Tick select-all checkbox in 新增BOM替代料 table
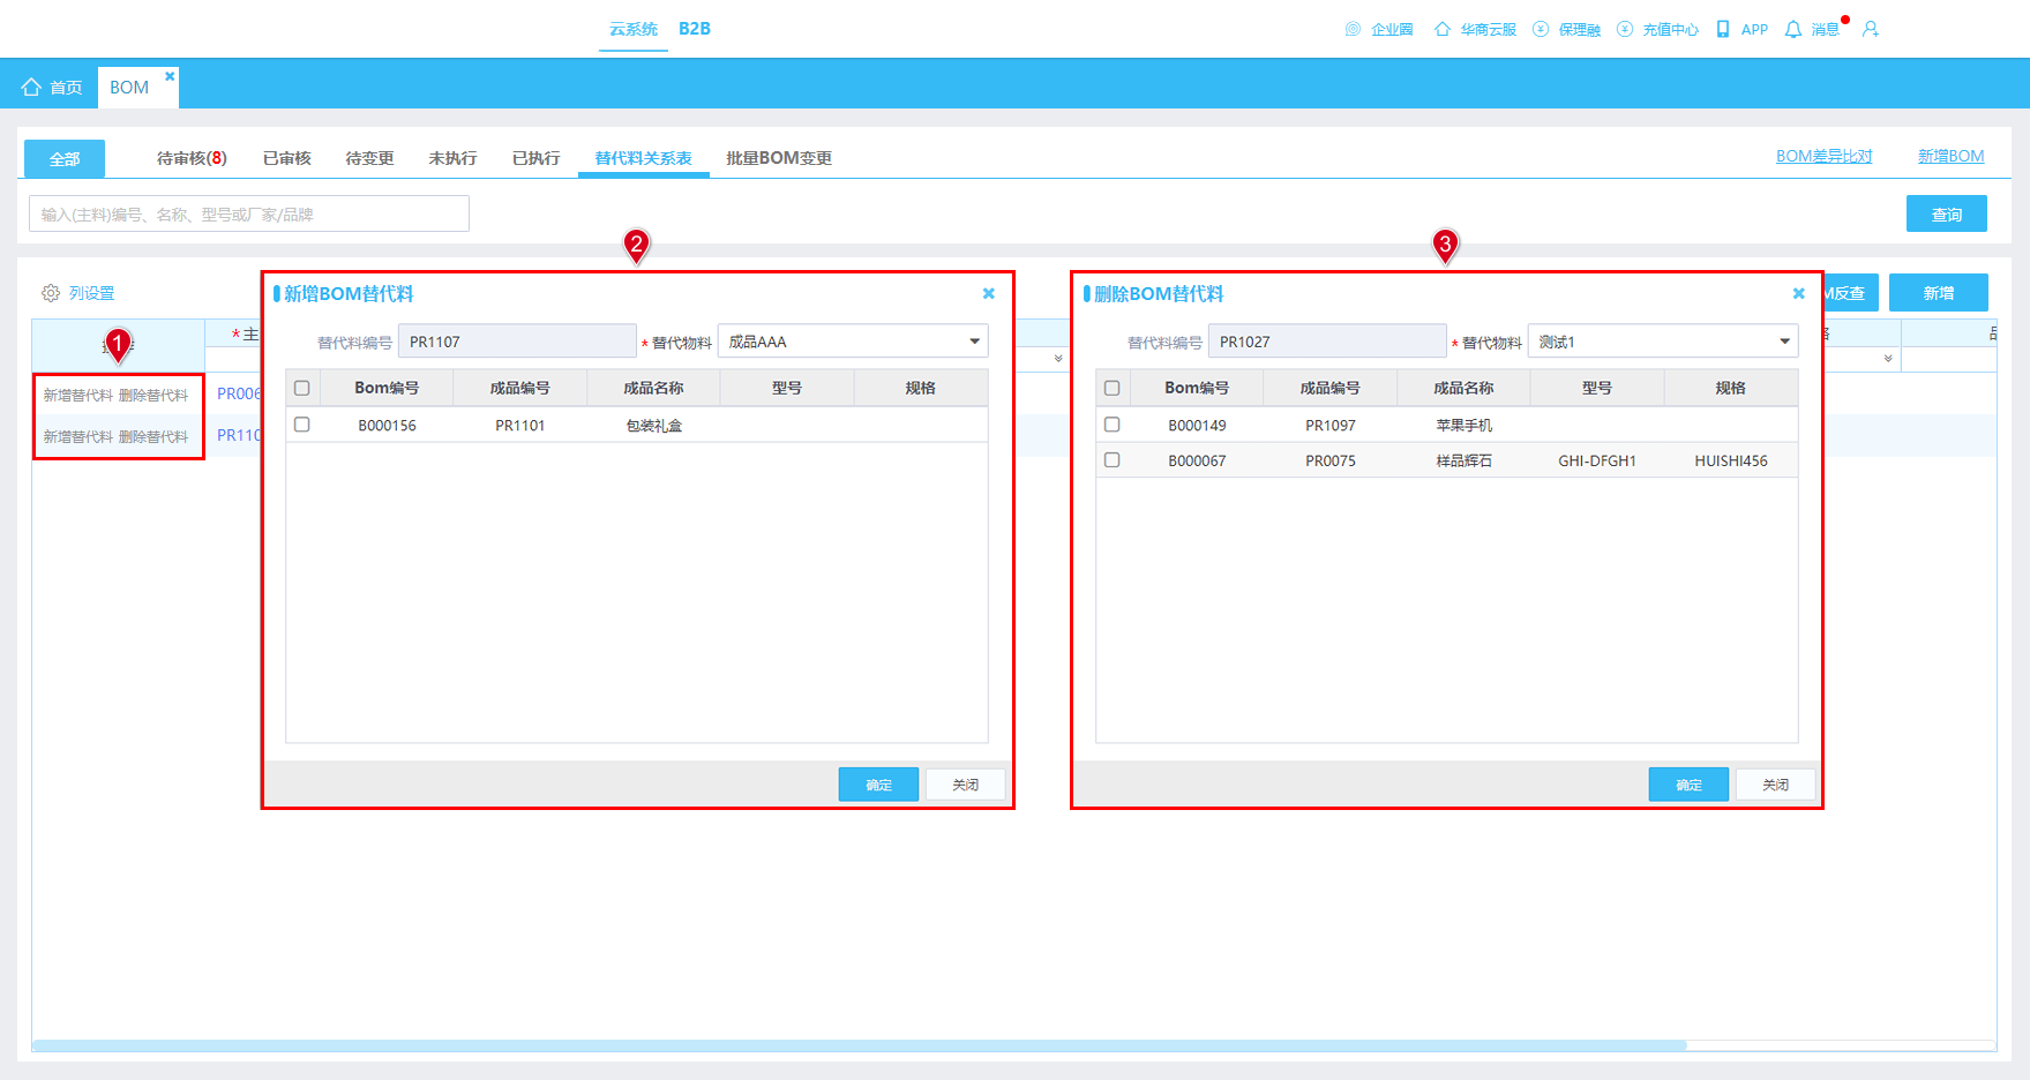The width and height of the screenshot is (2030, 1080). 302,388
